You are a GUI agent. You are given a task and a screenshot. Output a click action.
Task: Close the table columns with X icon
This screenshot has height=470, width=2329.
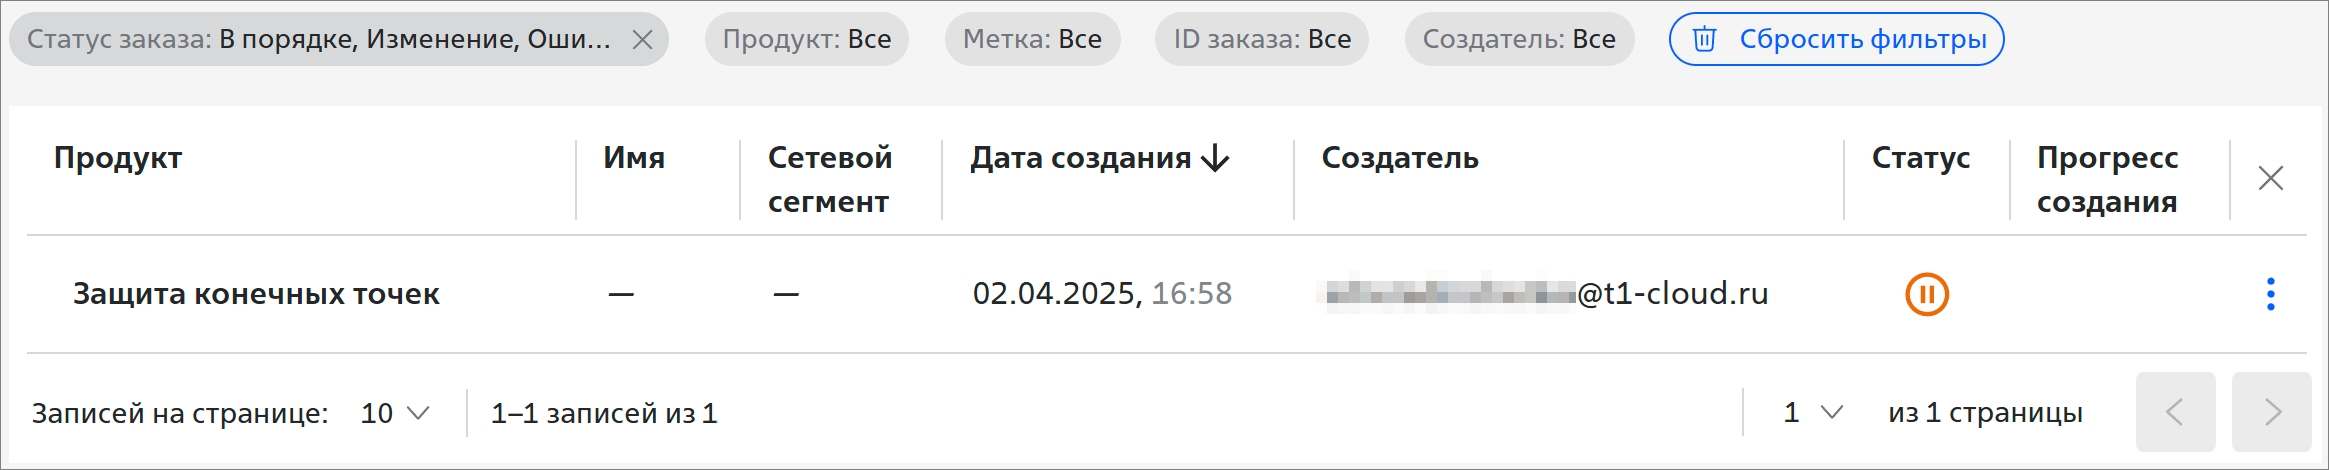point(2271,178)
